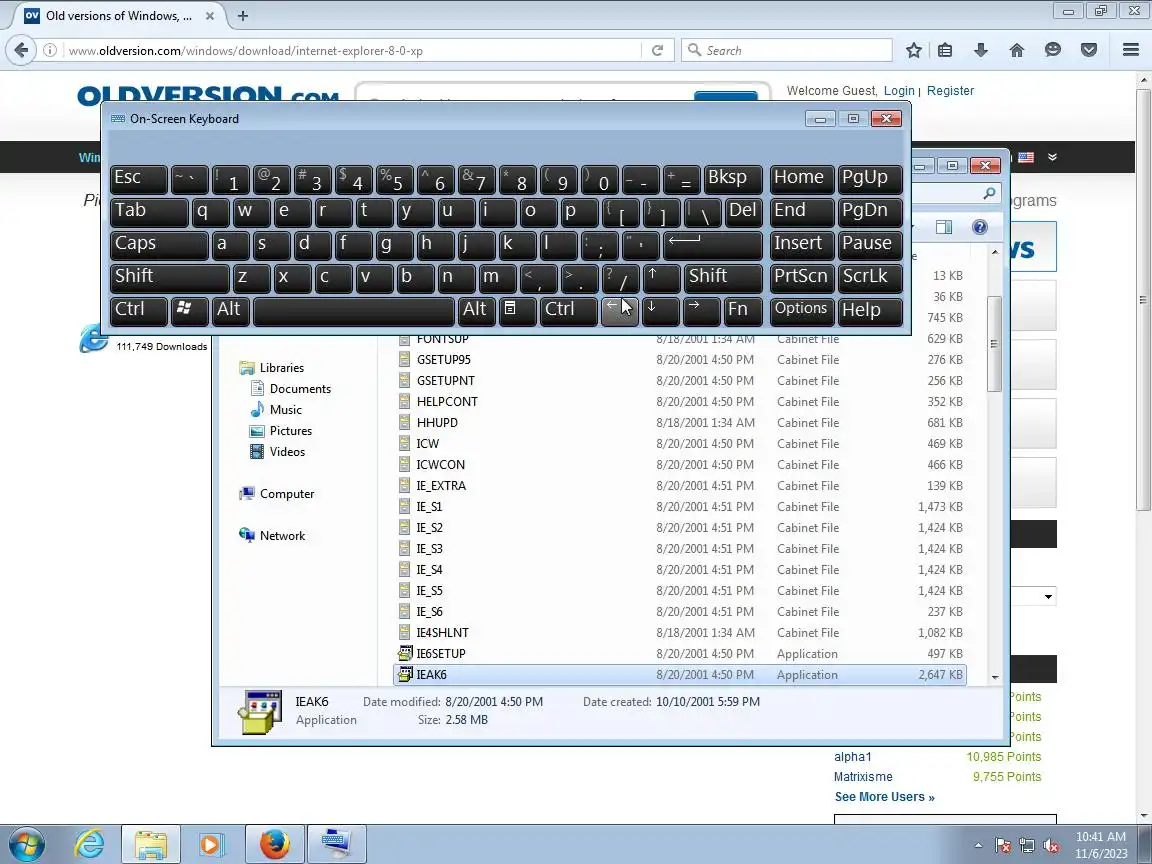Viewport: 1152px width, 864px height.
Task: Toggle the ScrLk key
Action: pos(870,278)
